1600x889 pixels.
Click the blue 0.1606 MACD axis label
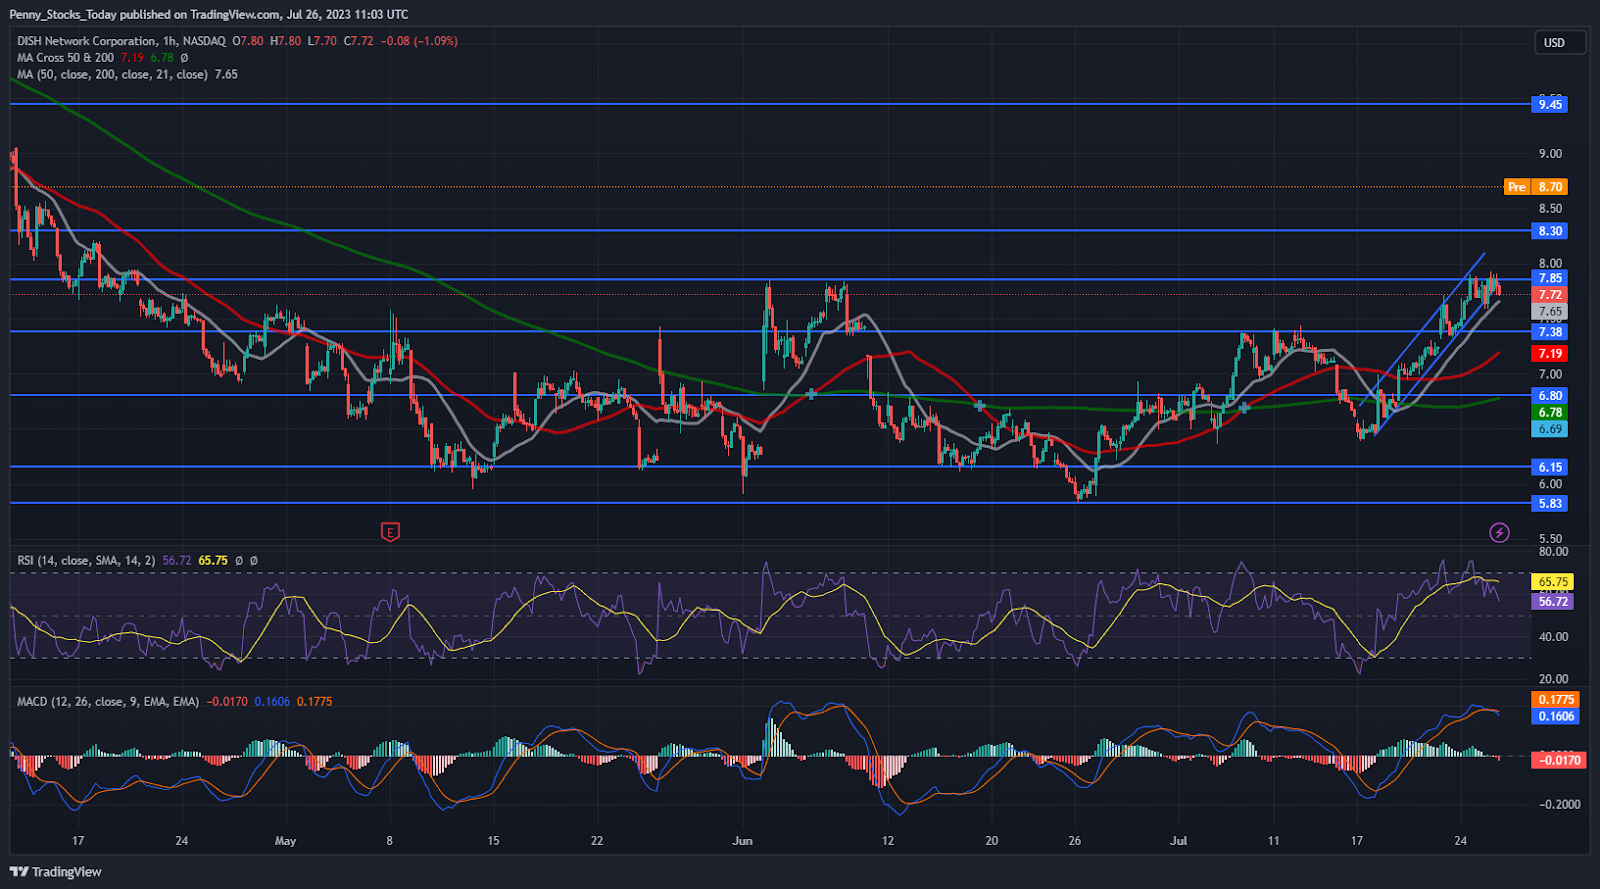[1556, 716]
